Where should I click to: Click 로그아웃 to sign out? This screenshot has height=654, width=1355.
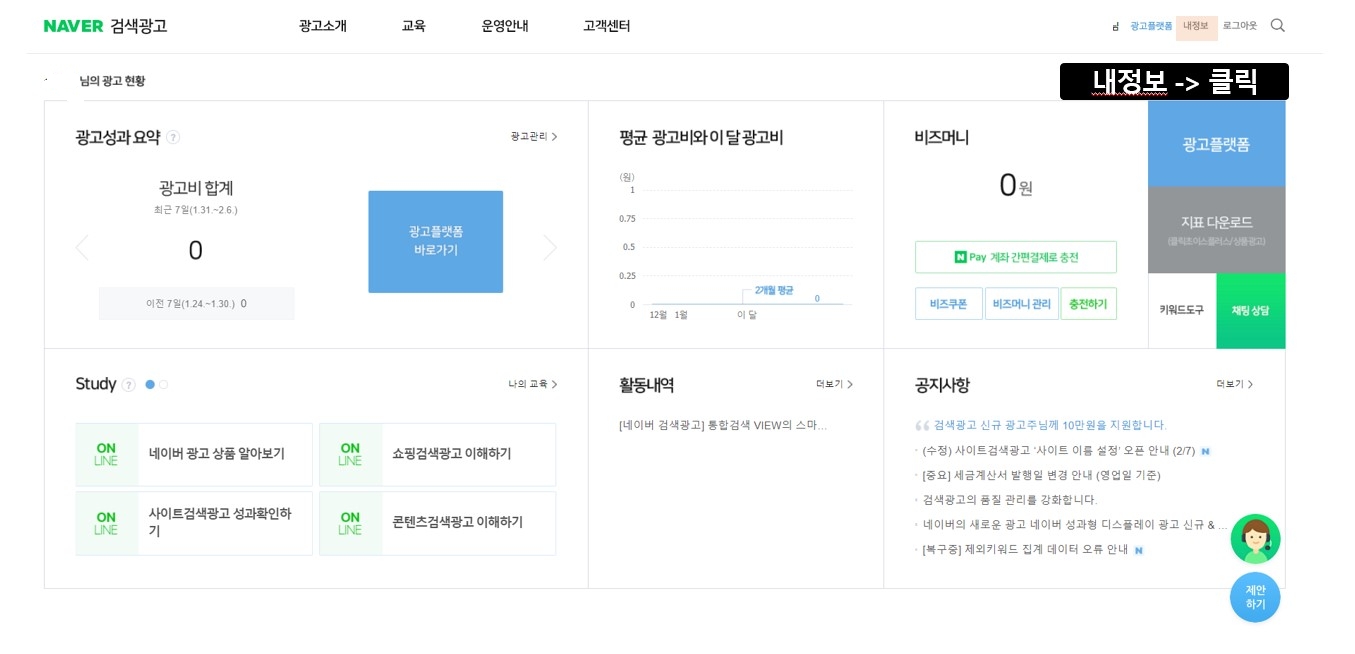pos(1240,26)
